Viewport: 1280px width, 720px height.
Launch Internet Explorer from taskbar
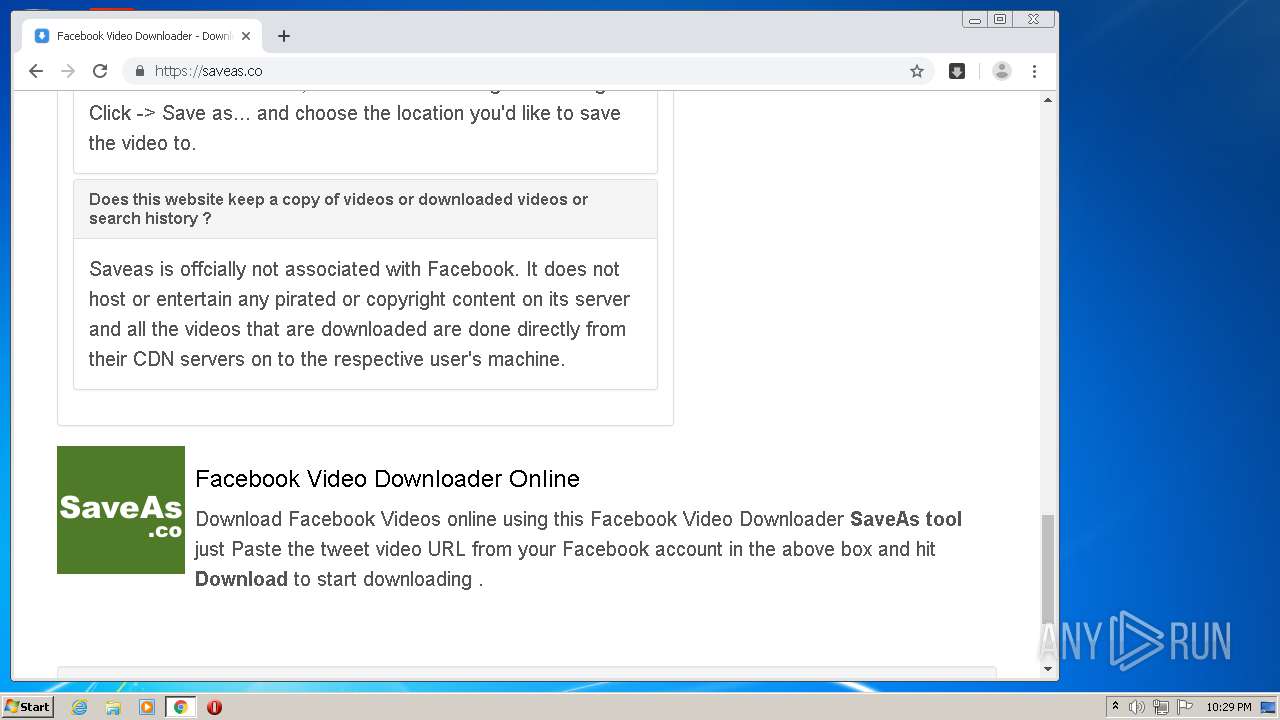pyautogui.click(x=79, y=707)
